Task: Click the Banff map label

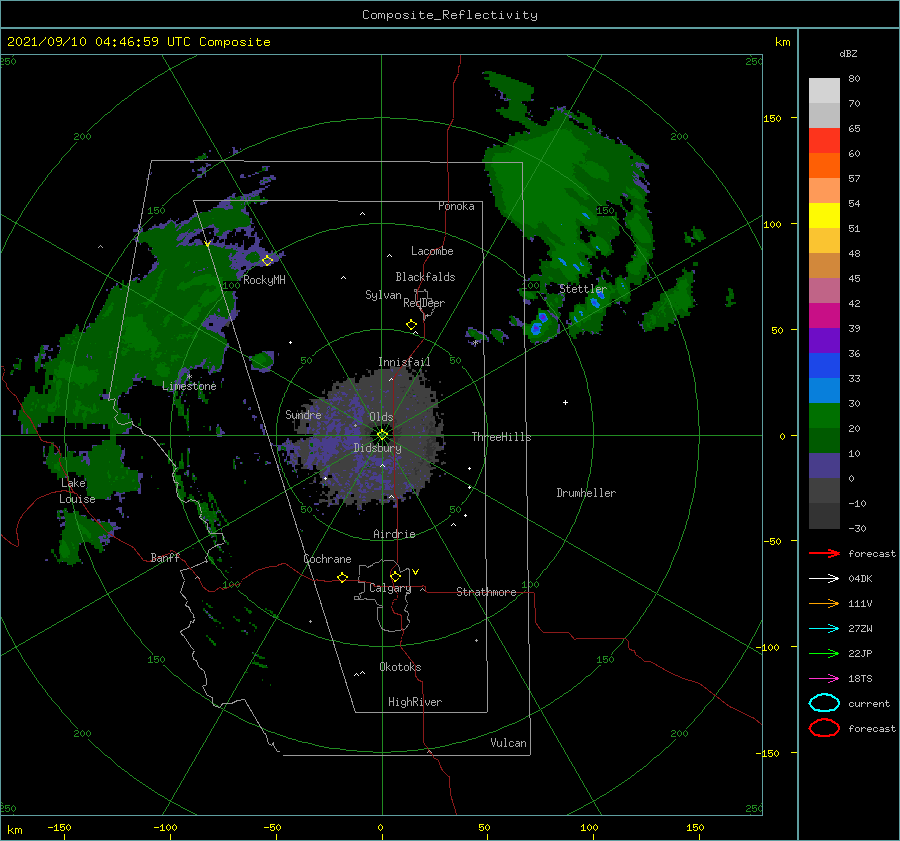Action: pyautogui.click(x=165, y=558)
